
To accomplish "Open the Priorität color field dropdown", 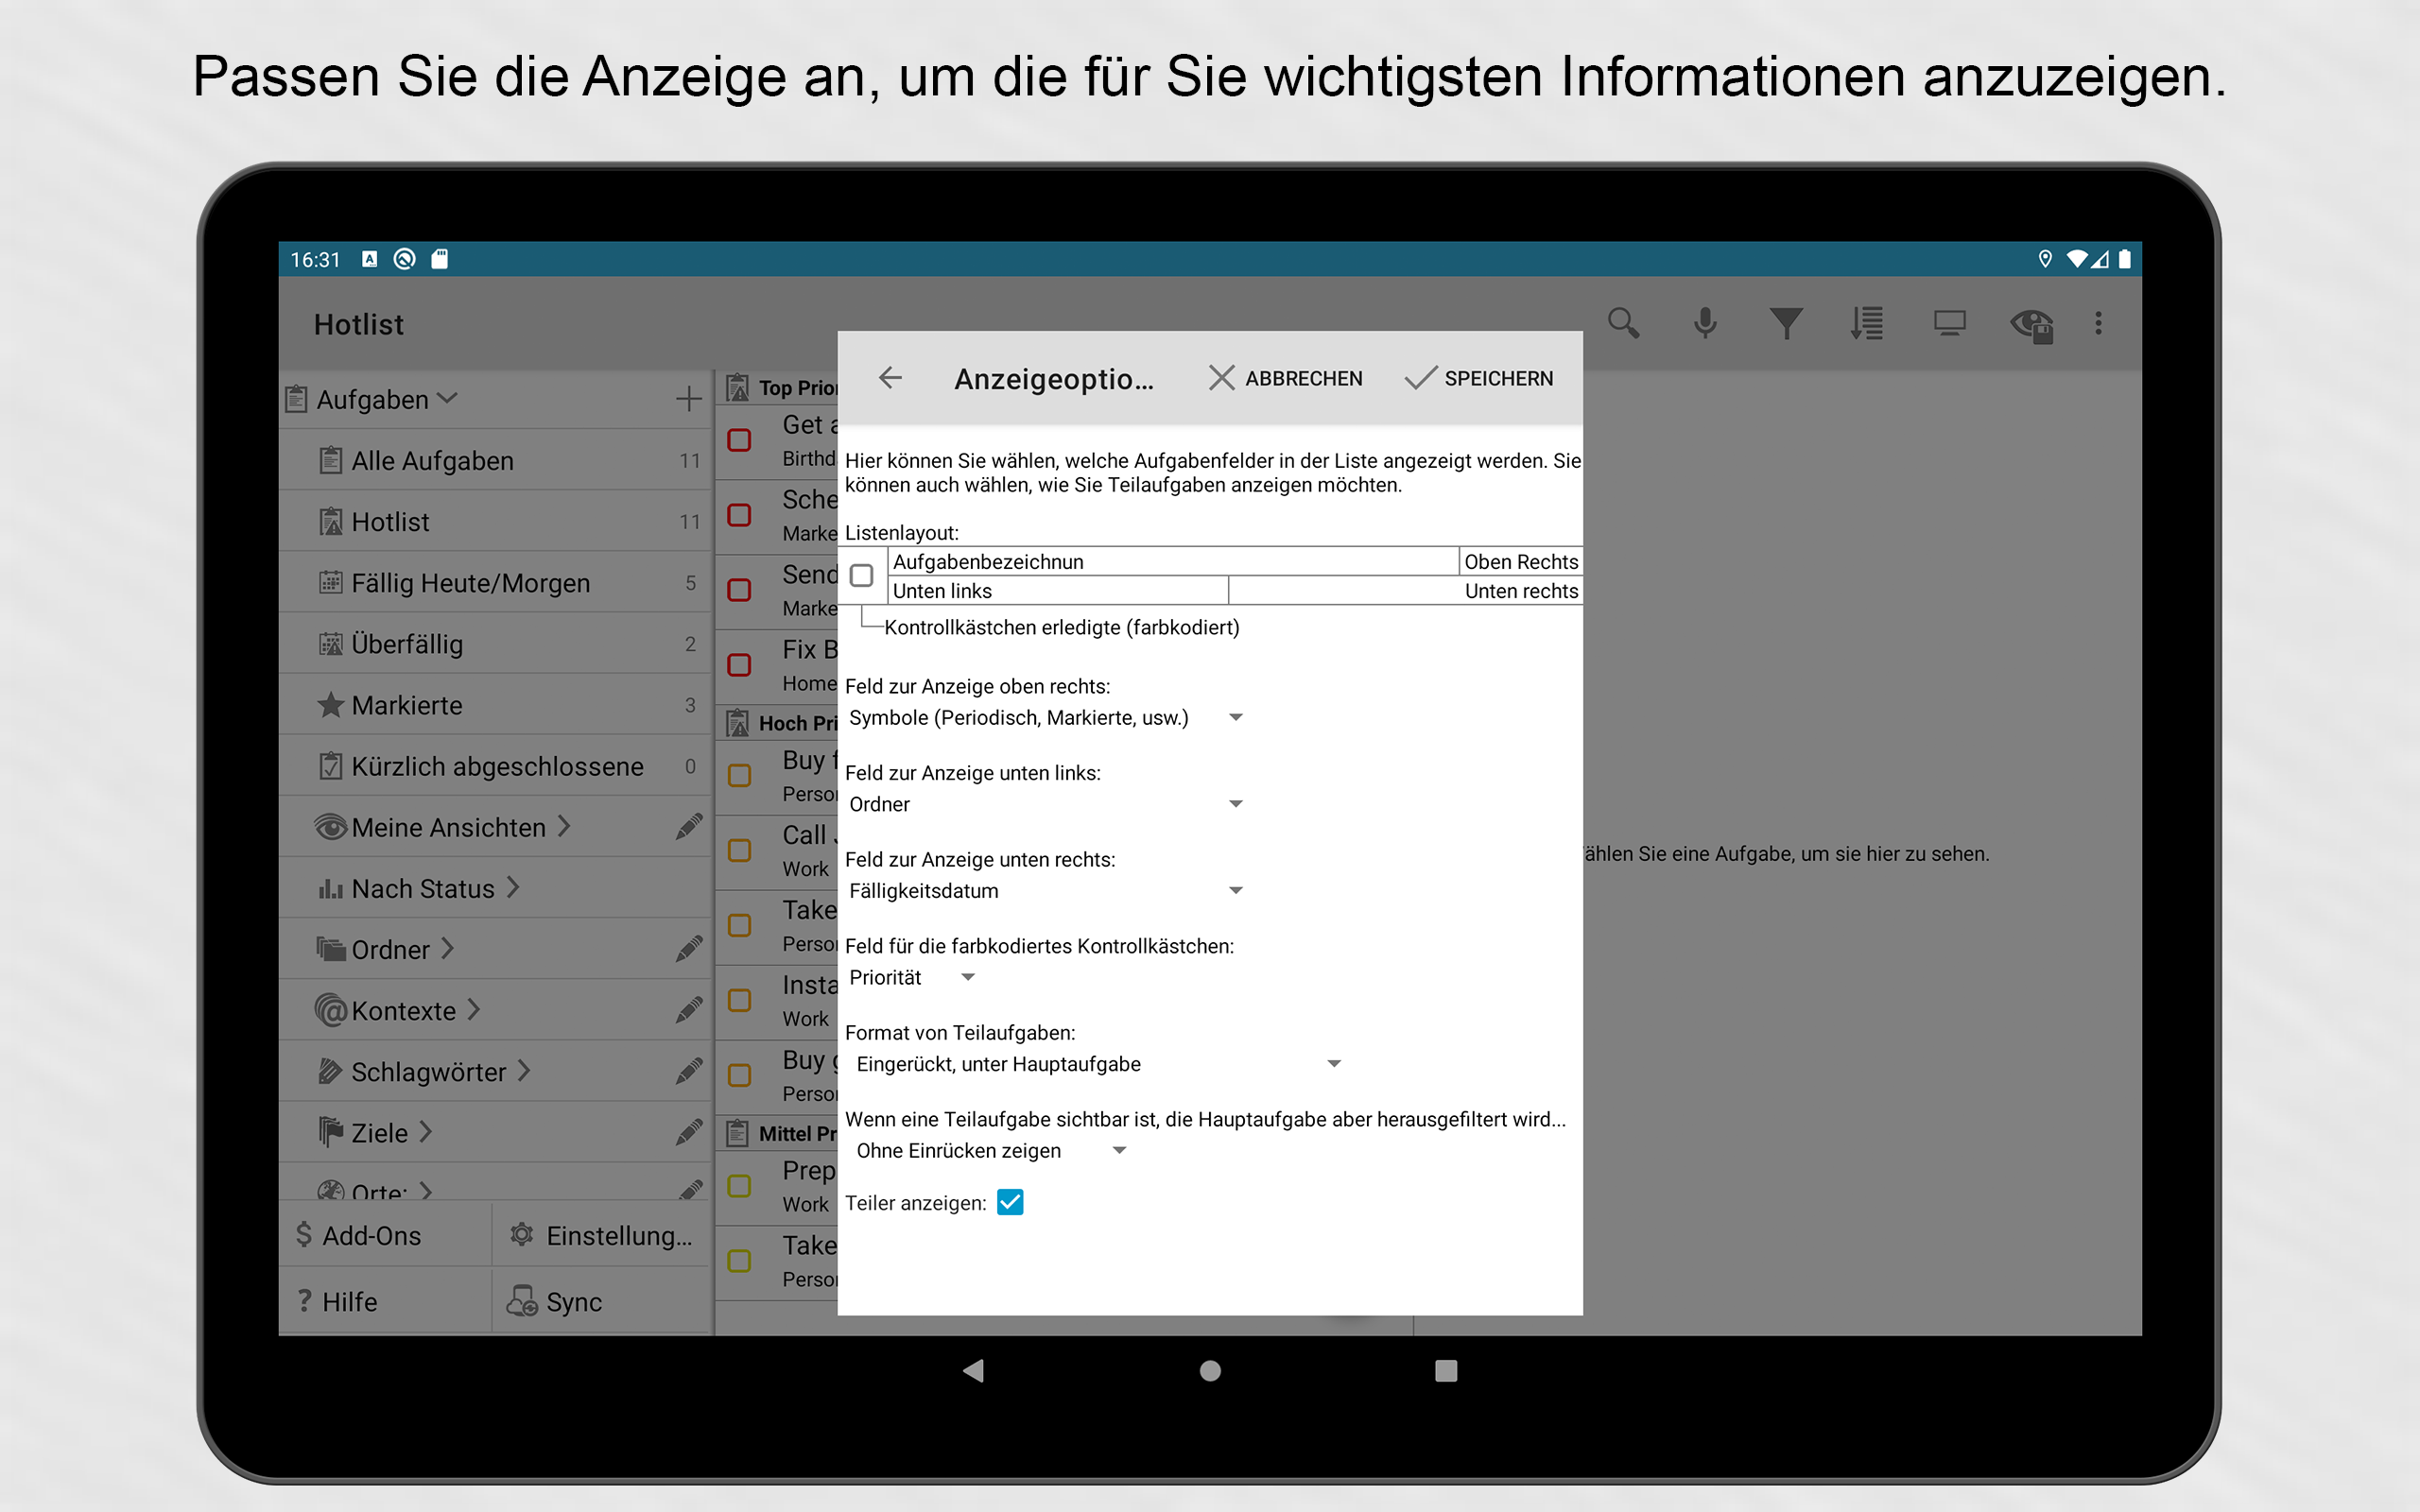I will (x=911, y=977).
